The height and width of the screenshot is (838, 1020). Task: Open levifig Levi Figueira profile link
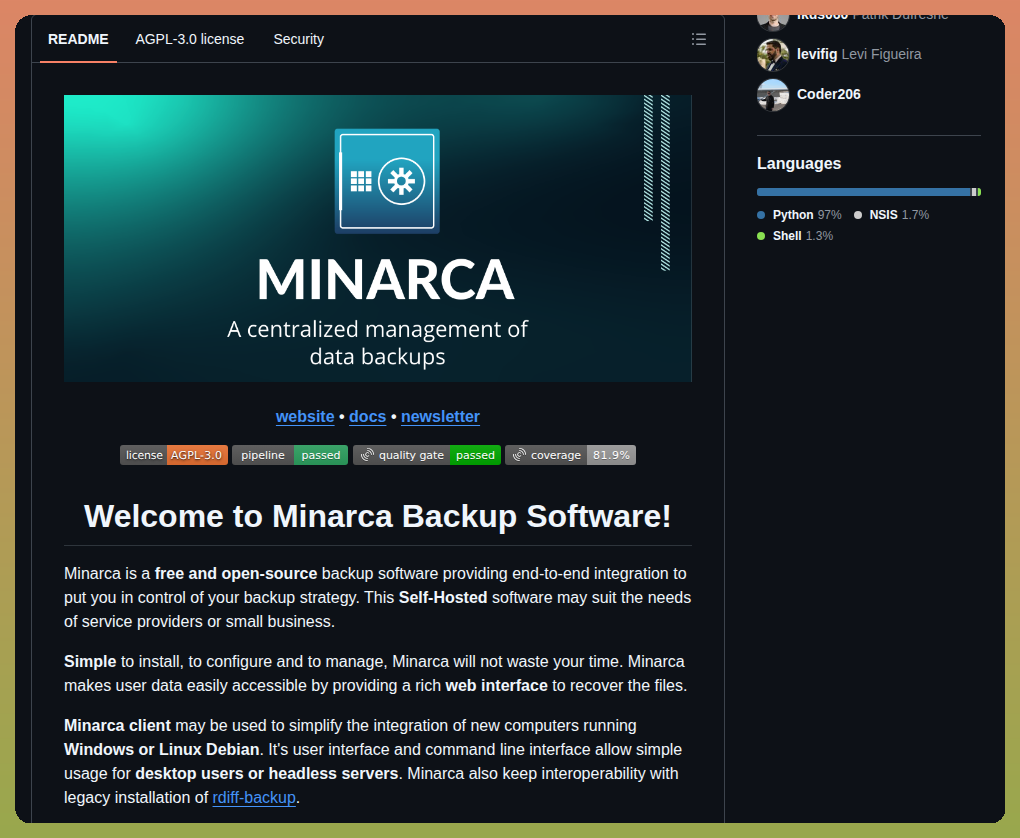(x=859, y=54)
